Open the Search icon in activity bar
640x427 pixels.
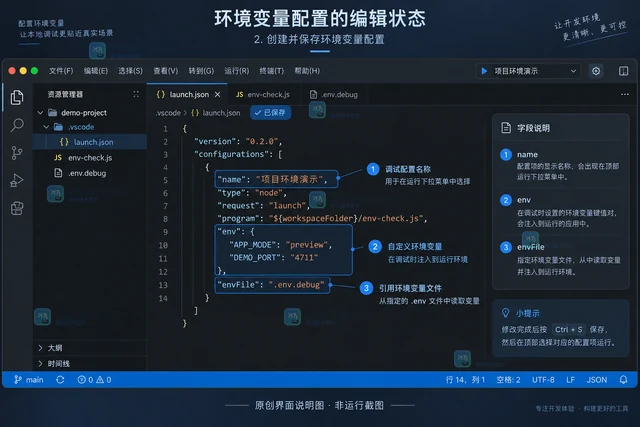point(17,125)
